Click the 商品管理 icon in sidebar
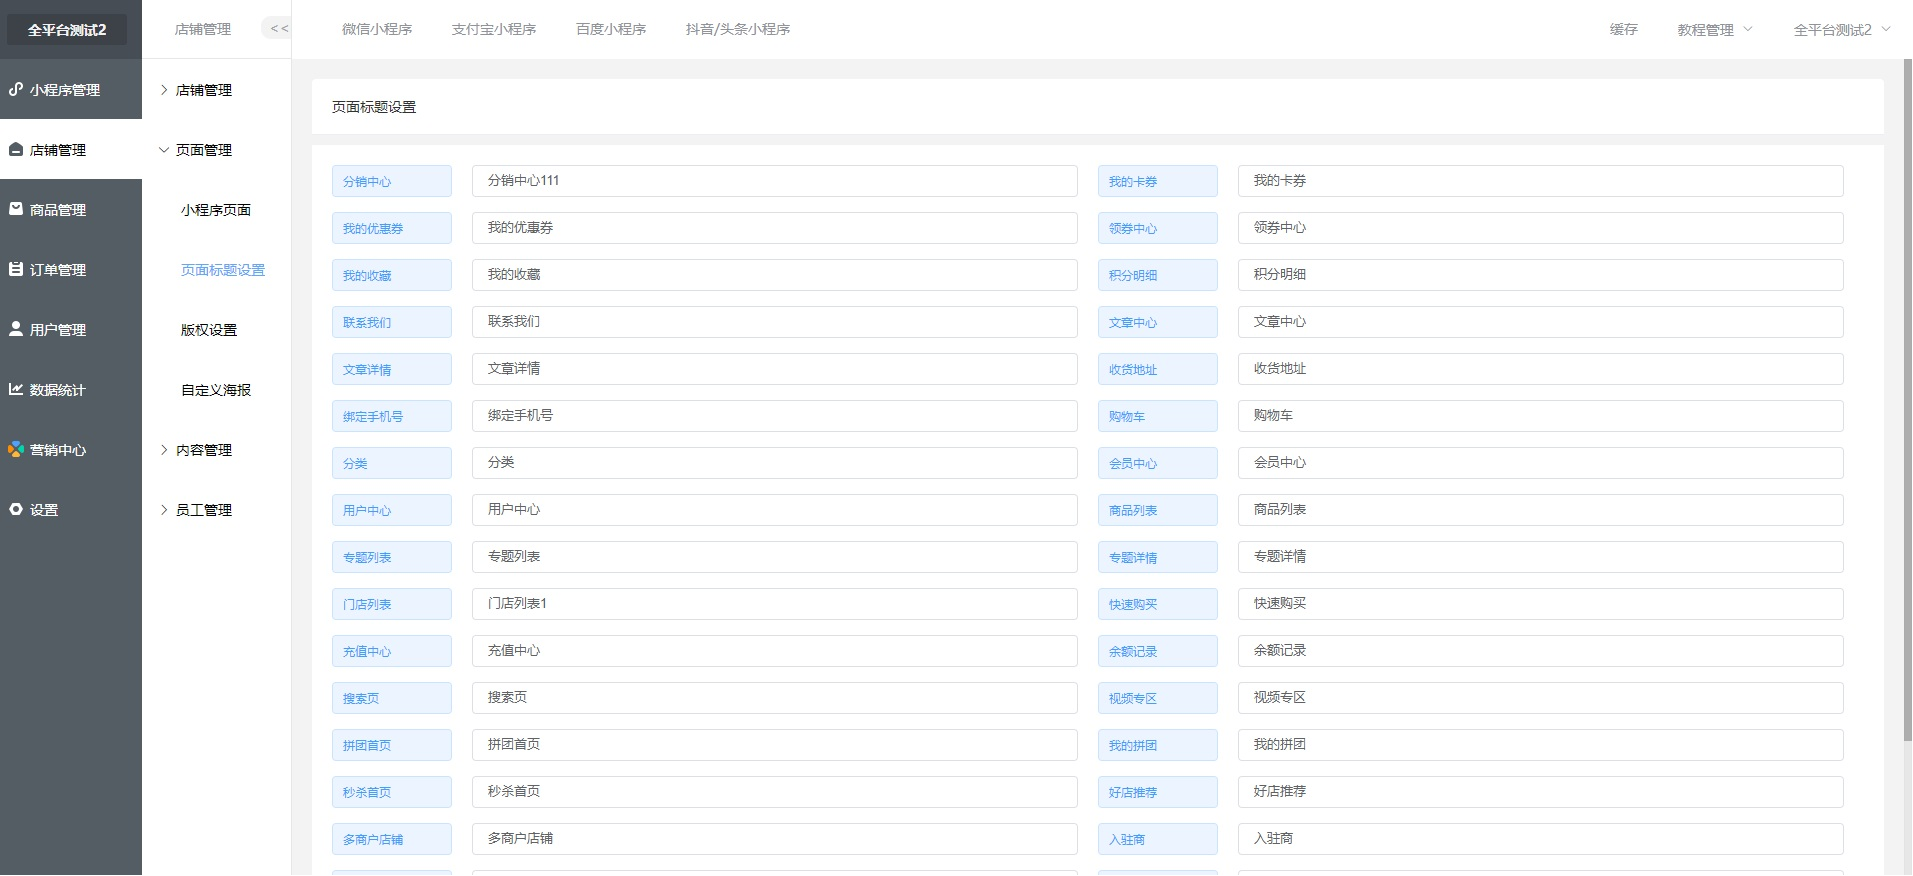 click(16, 209)
